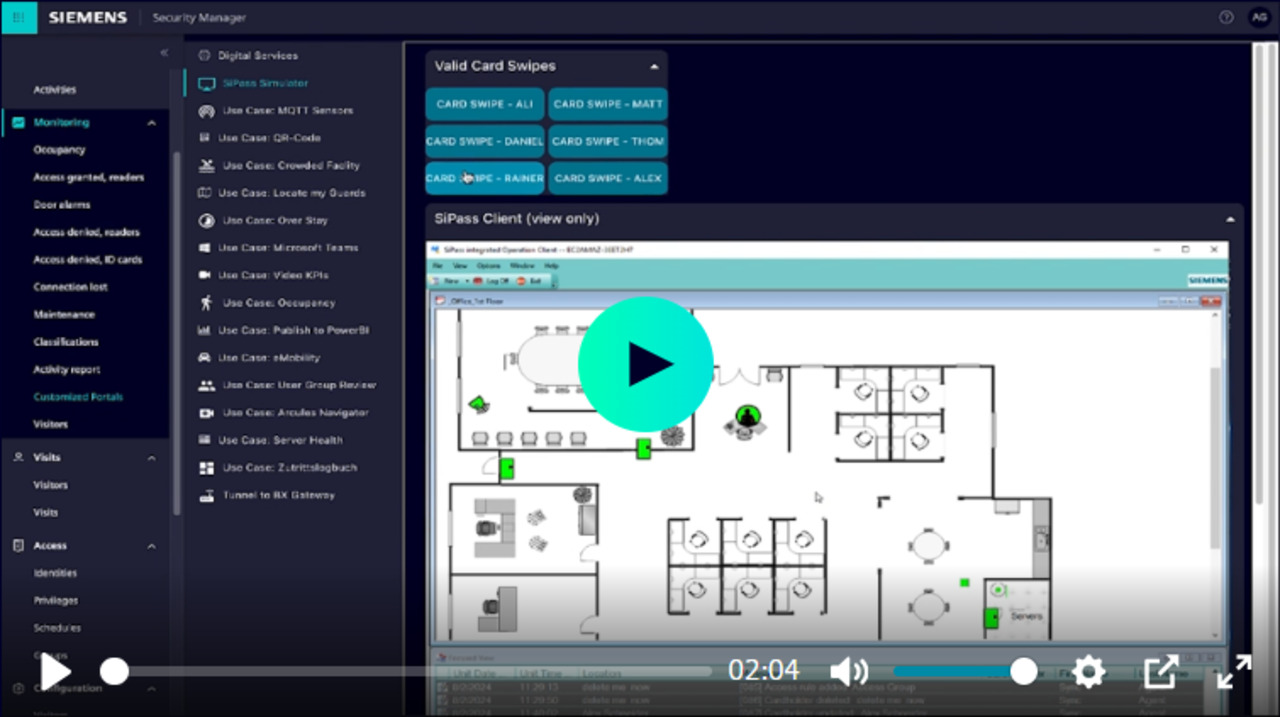Collapse the SiPass Client view panel
Image resolution: width=1280 pixels, height=717 pixels.
coord(1229,219)
